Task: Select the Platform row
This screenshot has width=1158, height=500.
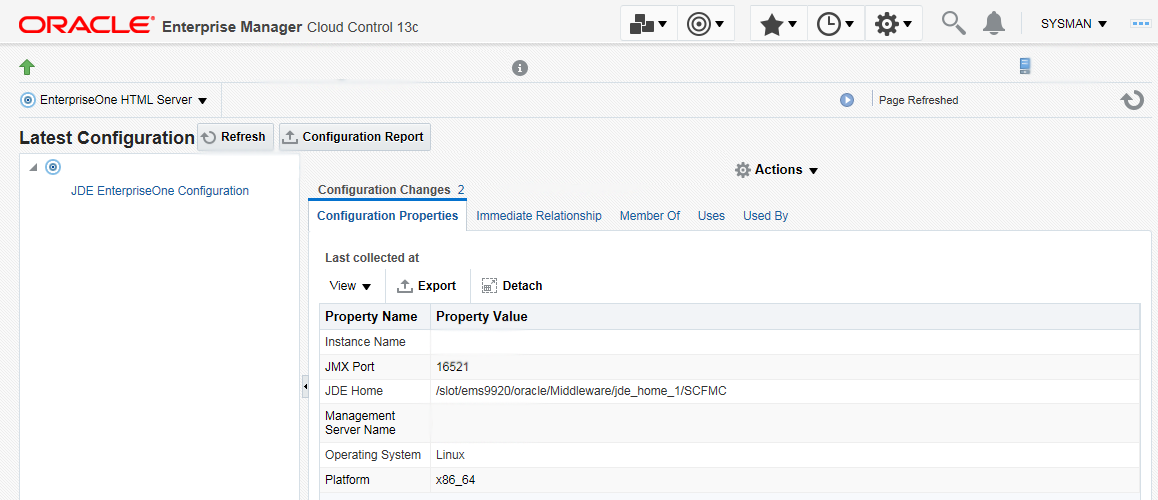Action: click(730, 480)
